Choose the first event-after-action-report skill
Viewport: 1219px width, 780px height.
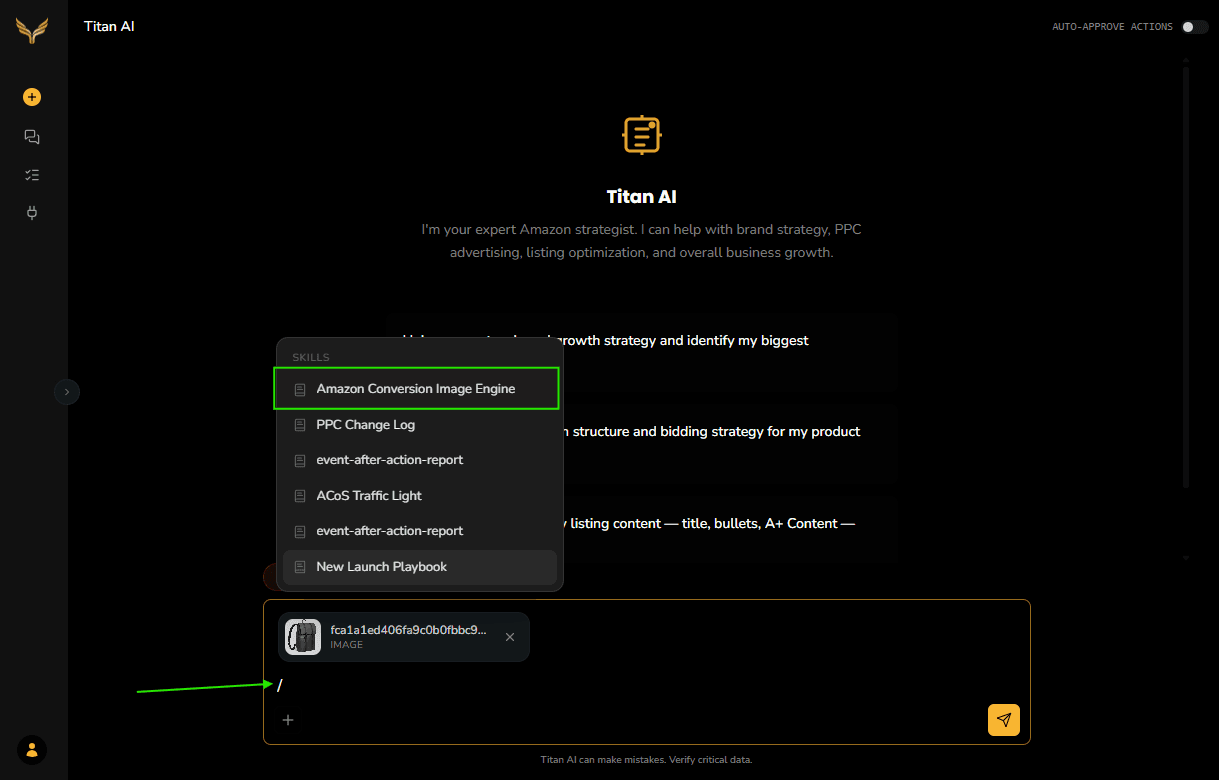coord(420,460)
